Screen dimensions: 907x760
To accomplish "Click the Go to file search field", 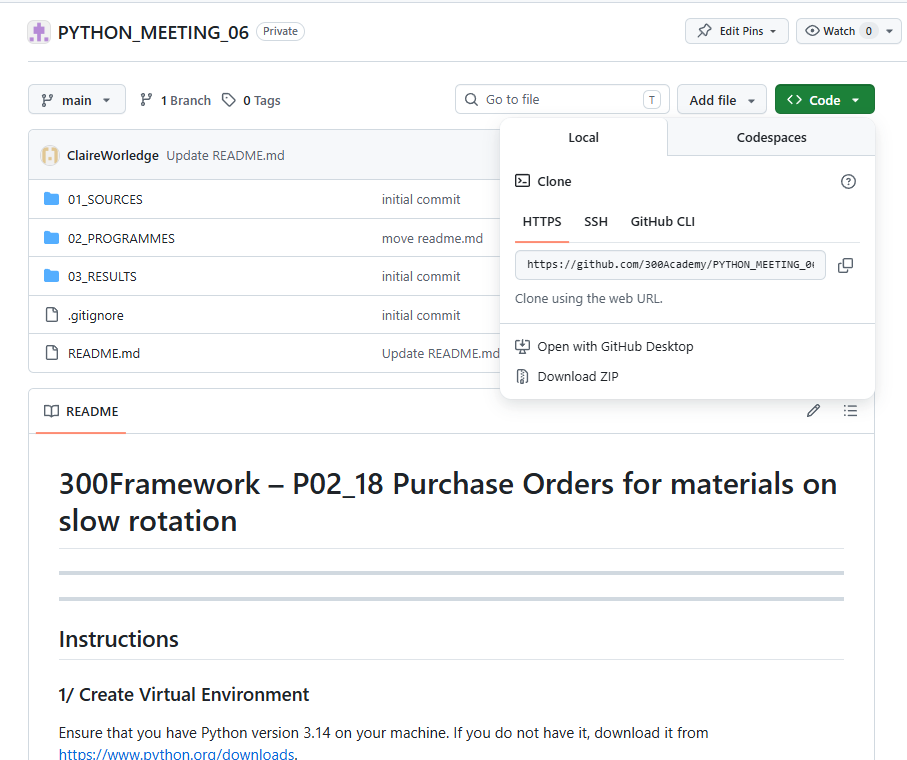I will 562,99.
